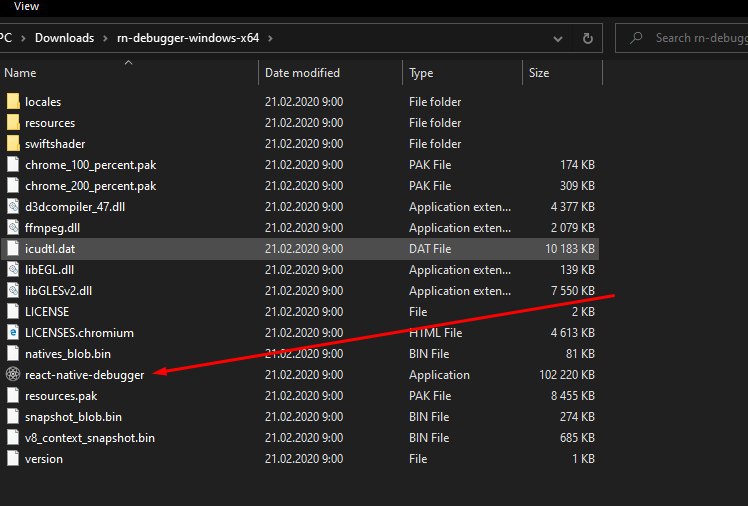The width and height of the screenshot is (748, 506).
Task: Open the View ribbon tab
Action: 27,6
